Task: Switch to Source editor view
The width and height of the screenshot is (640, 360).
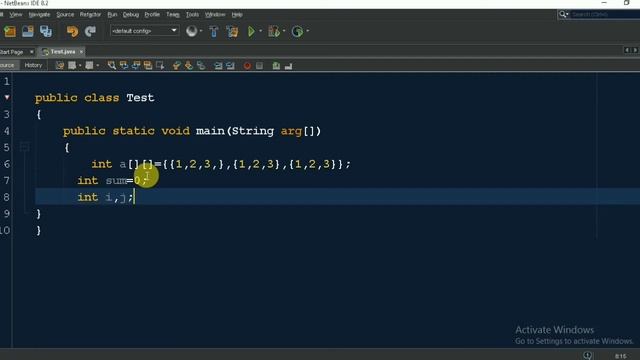Action: 7,65
